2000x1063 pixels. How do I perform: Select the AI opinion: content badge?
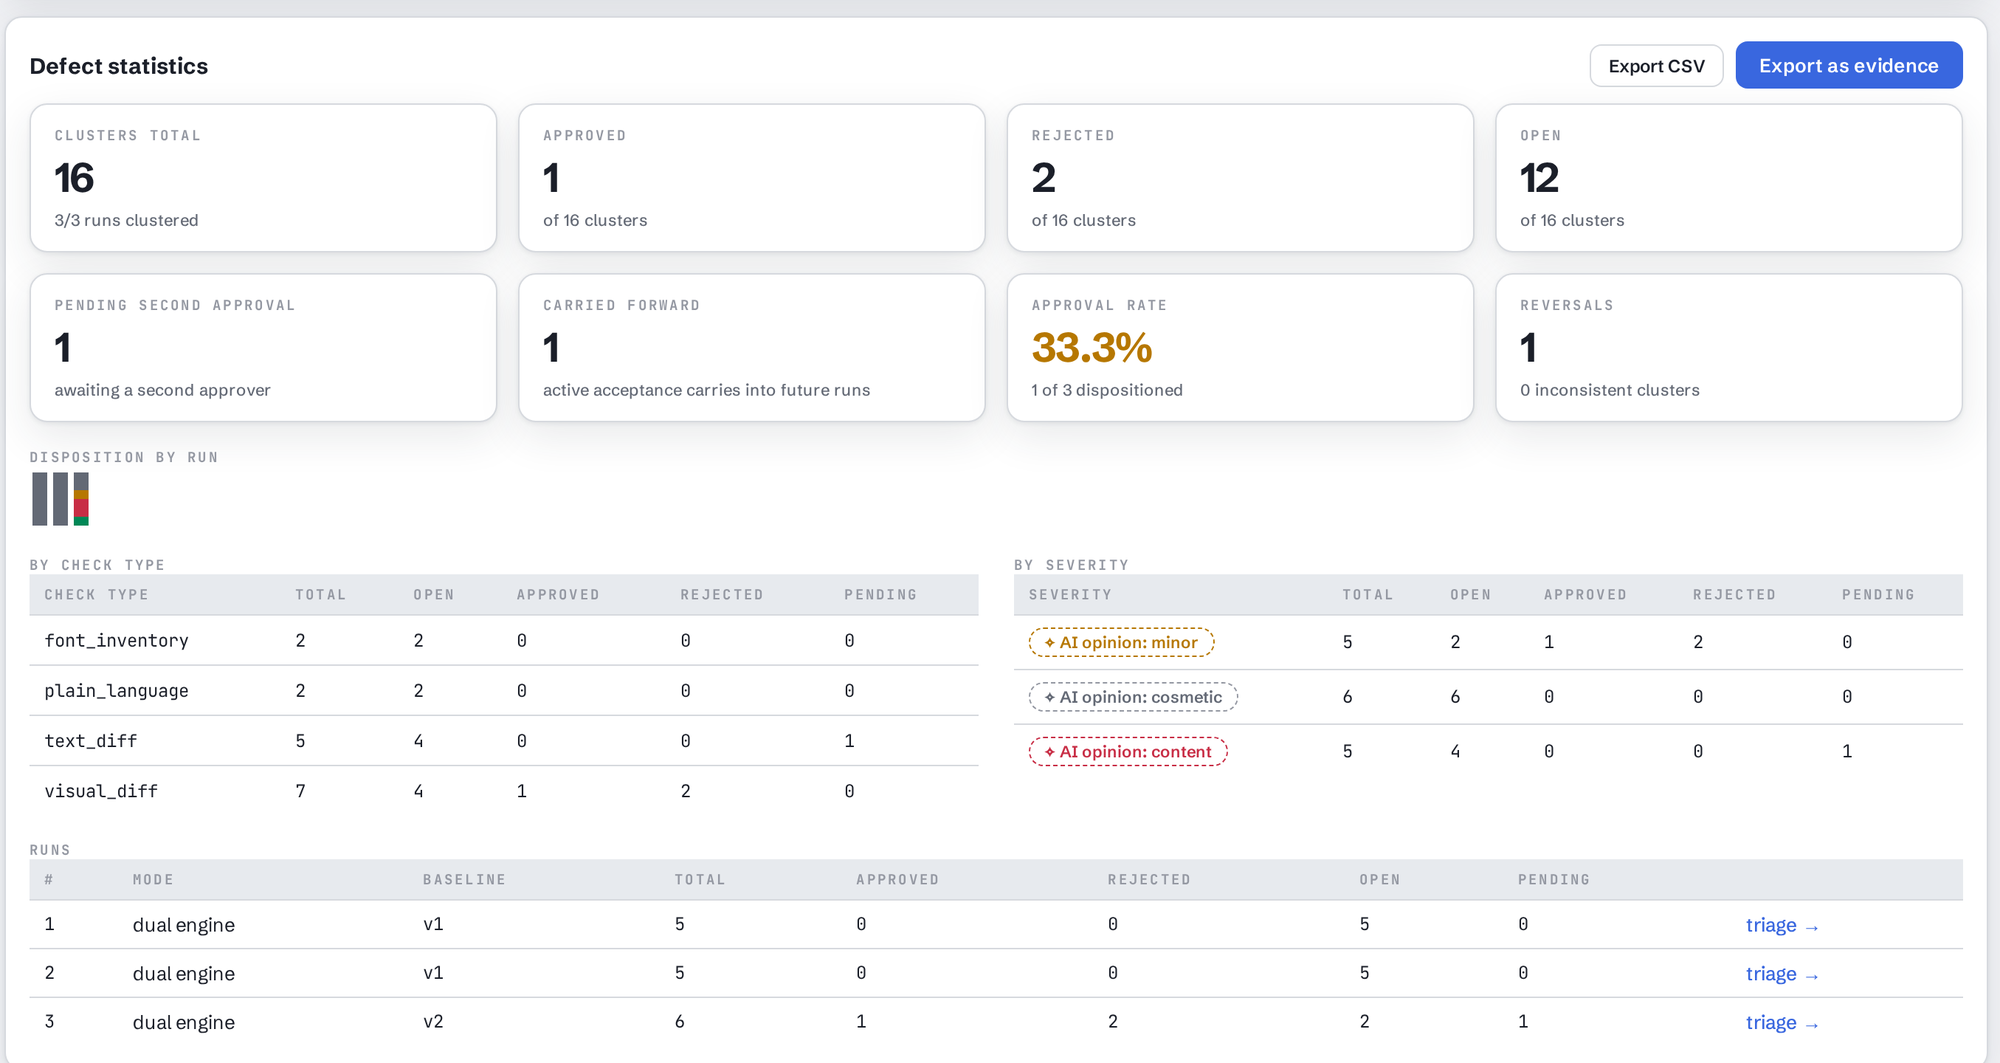(x=1128, y=751)
